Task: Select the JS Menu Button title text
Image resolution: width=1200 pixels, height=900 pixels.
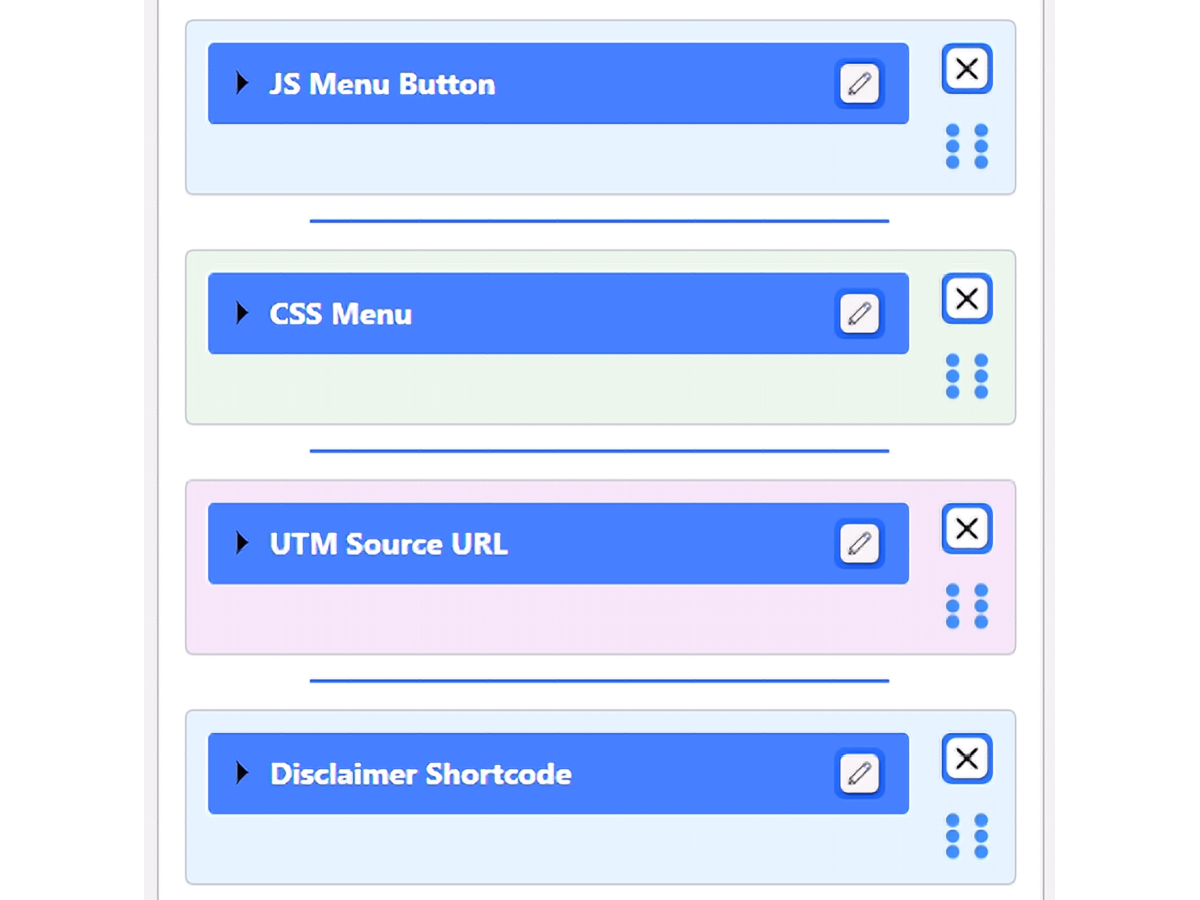Action: (382, 84)
